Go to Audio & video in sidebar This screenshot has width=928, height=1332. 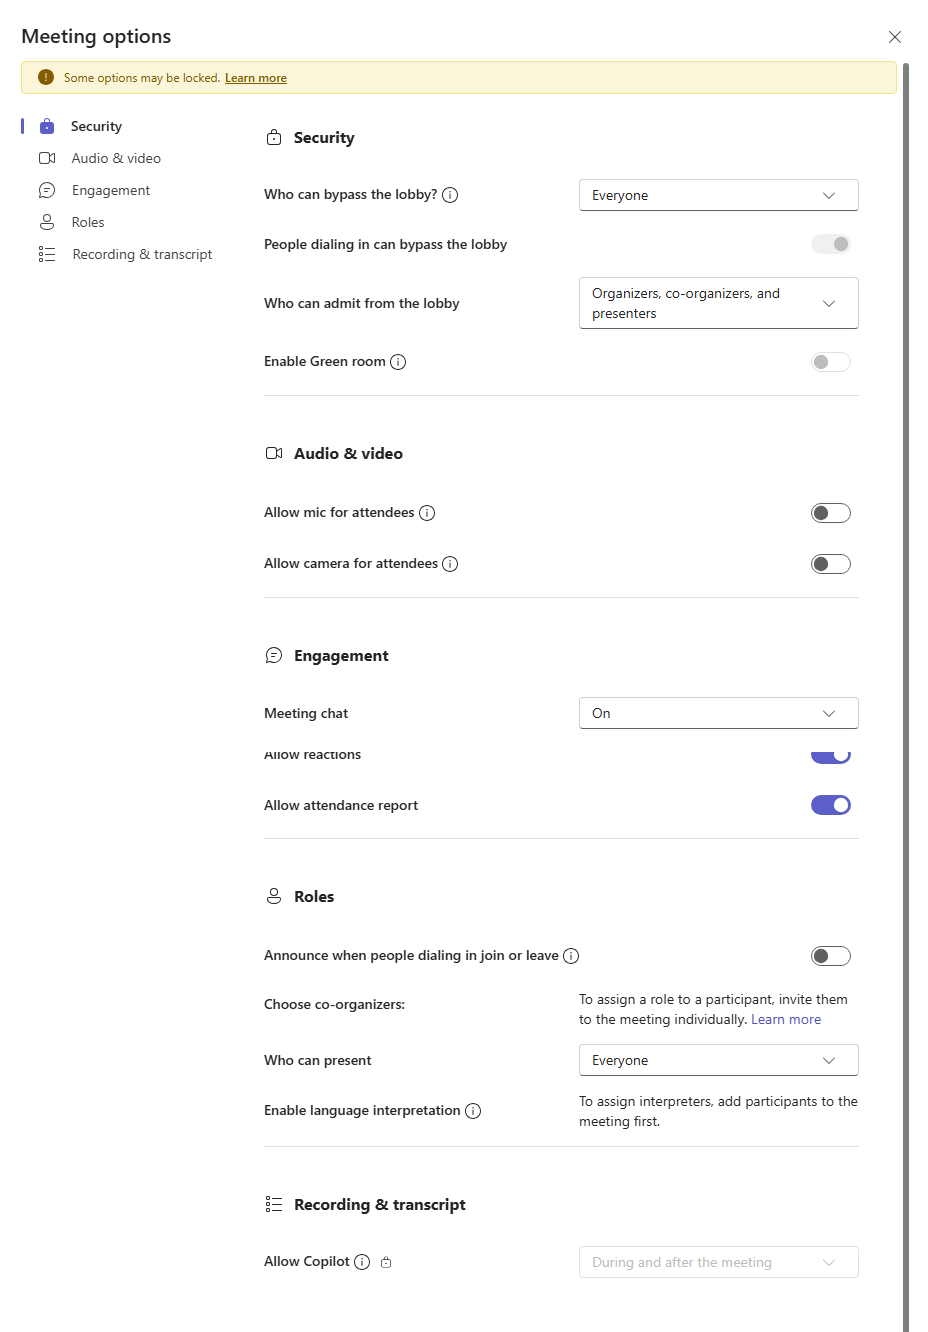pyautogui.click(x=116, y=158)
